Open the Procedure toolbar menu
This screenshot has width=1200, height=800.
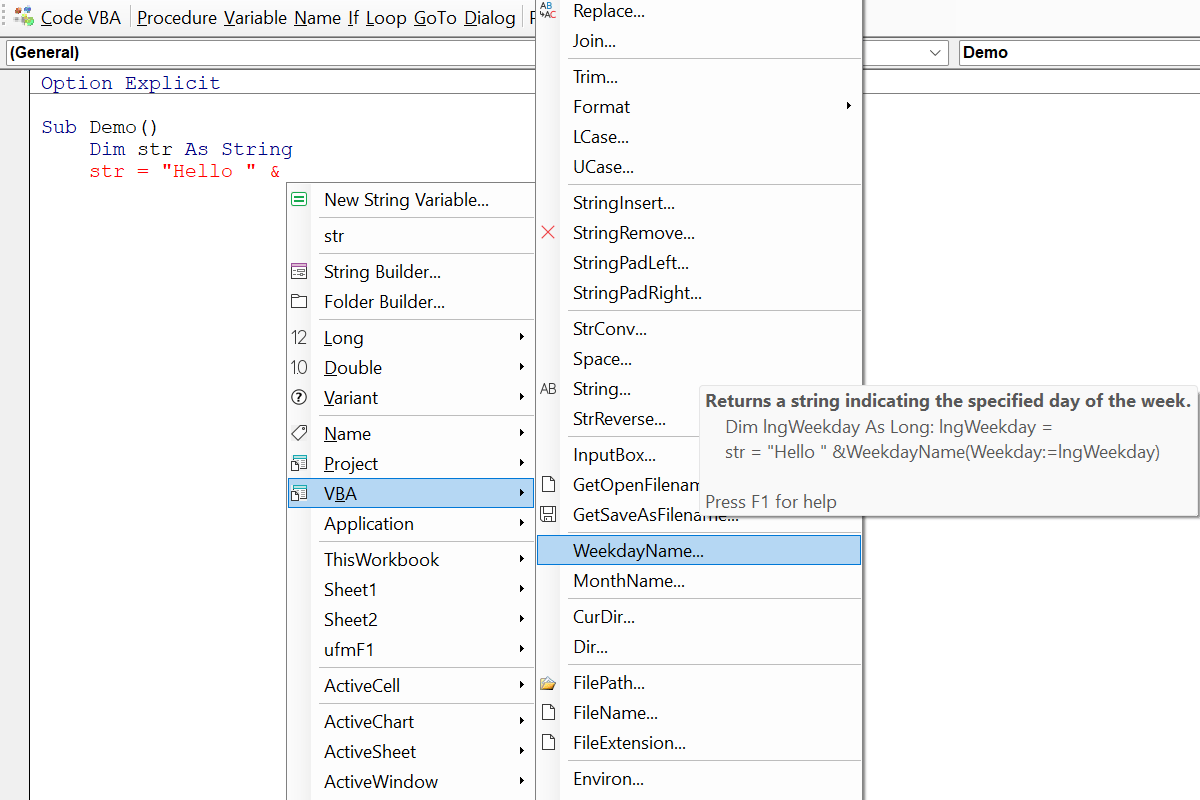tap(178, 18)
